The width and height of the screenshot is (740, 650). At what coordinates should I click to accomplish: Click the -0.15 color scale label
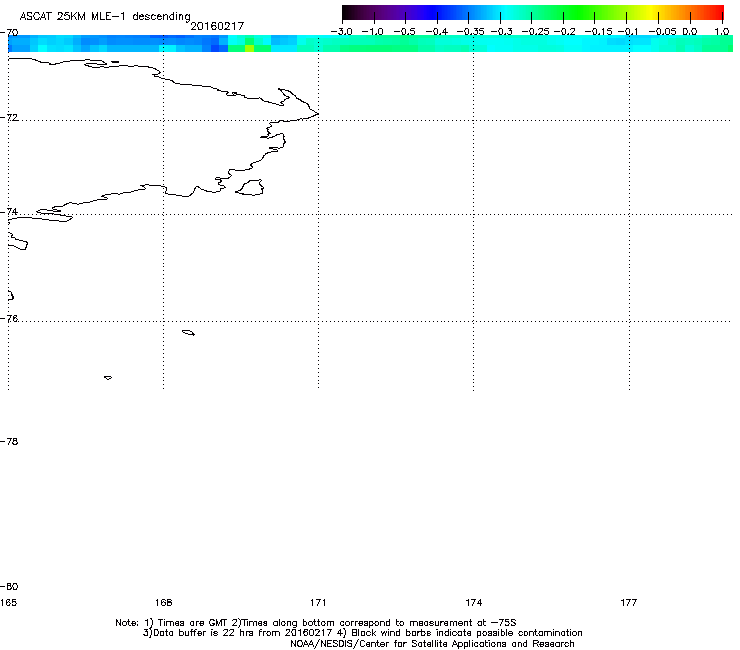point(598,32)
